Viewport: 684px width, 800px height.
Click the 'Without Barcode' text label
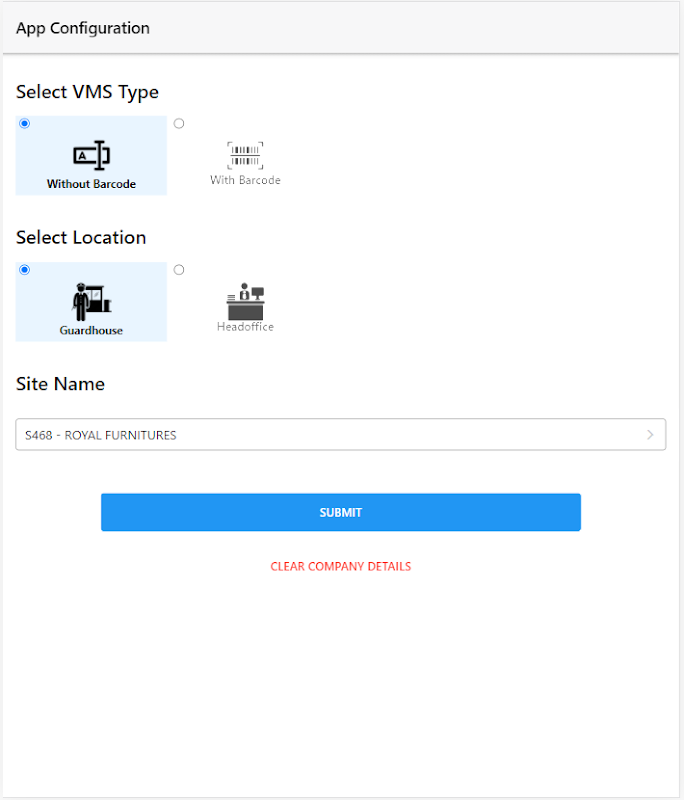(x=91, y=184)
